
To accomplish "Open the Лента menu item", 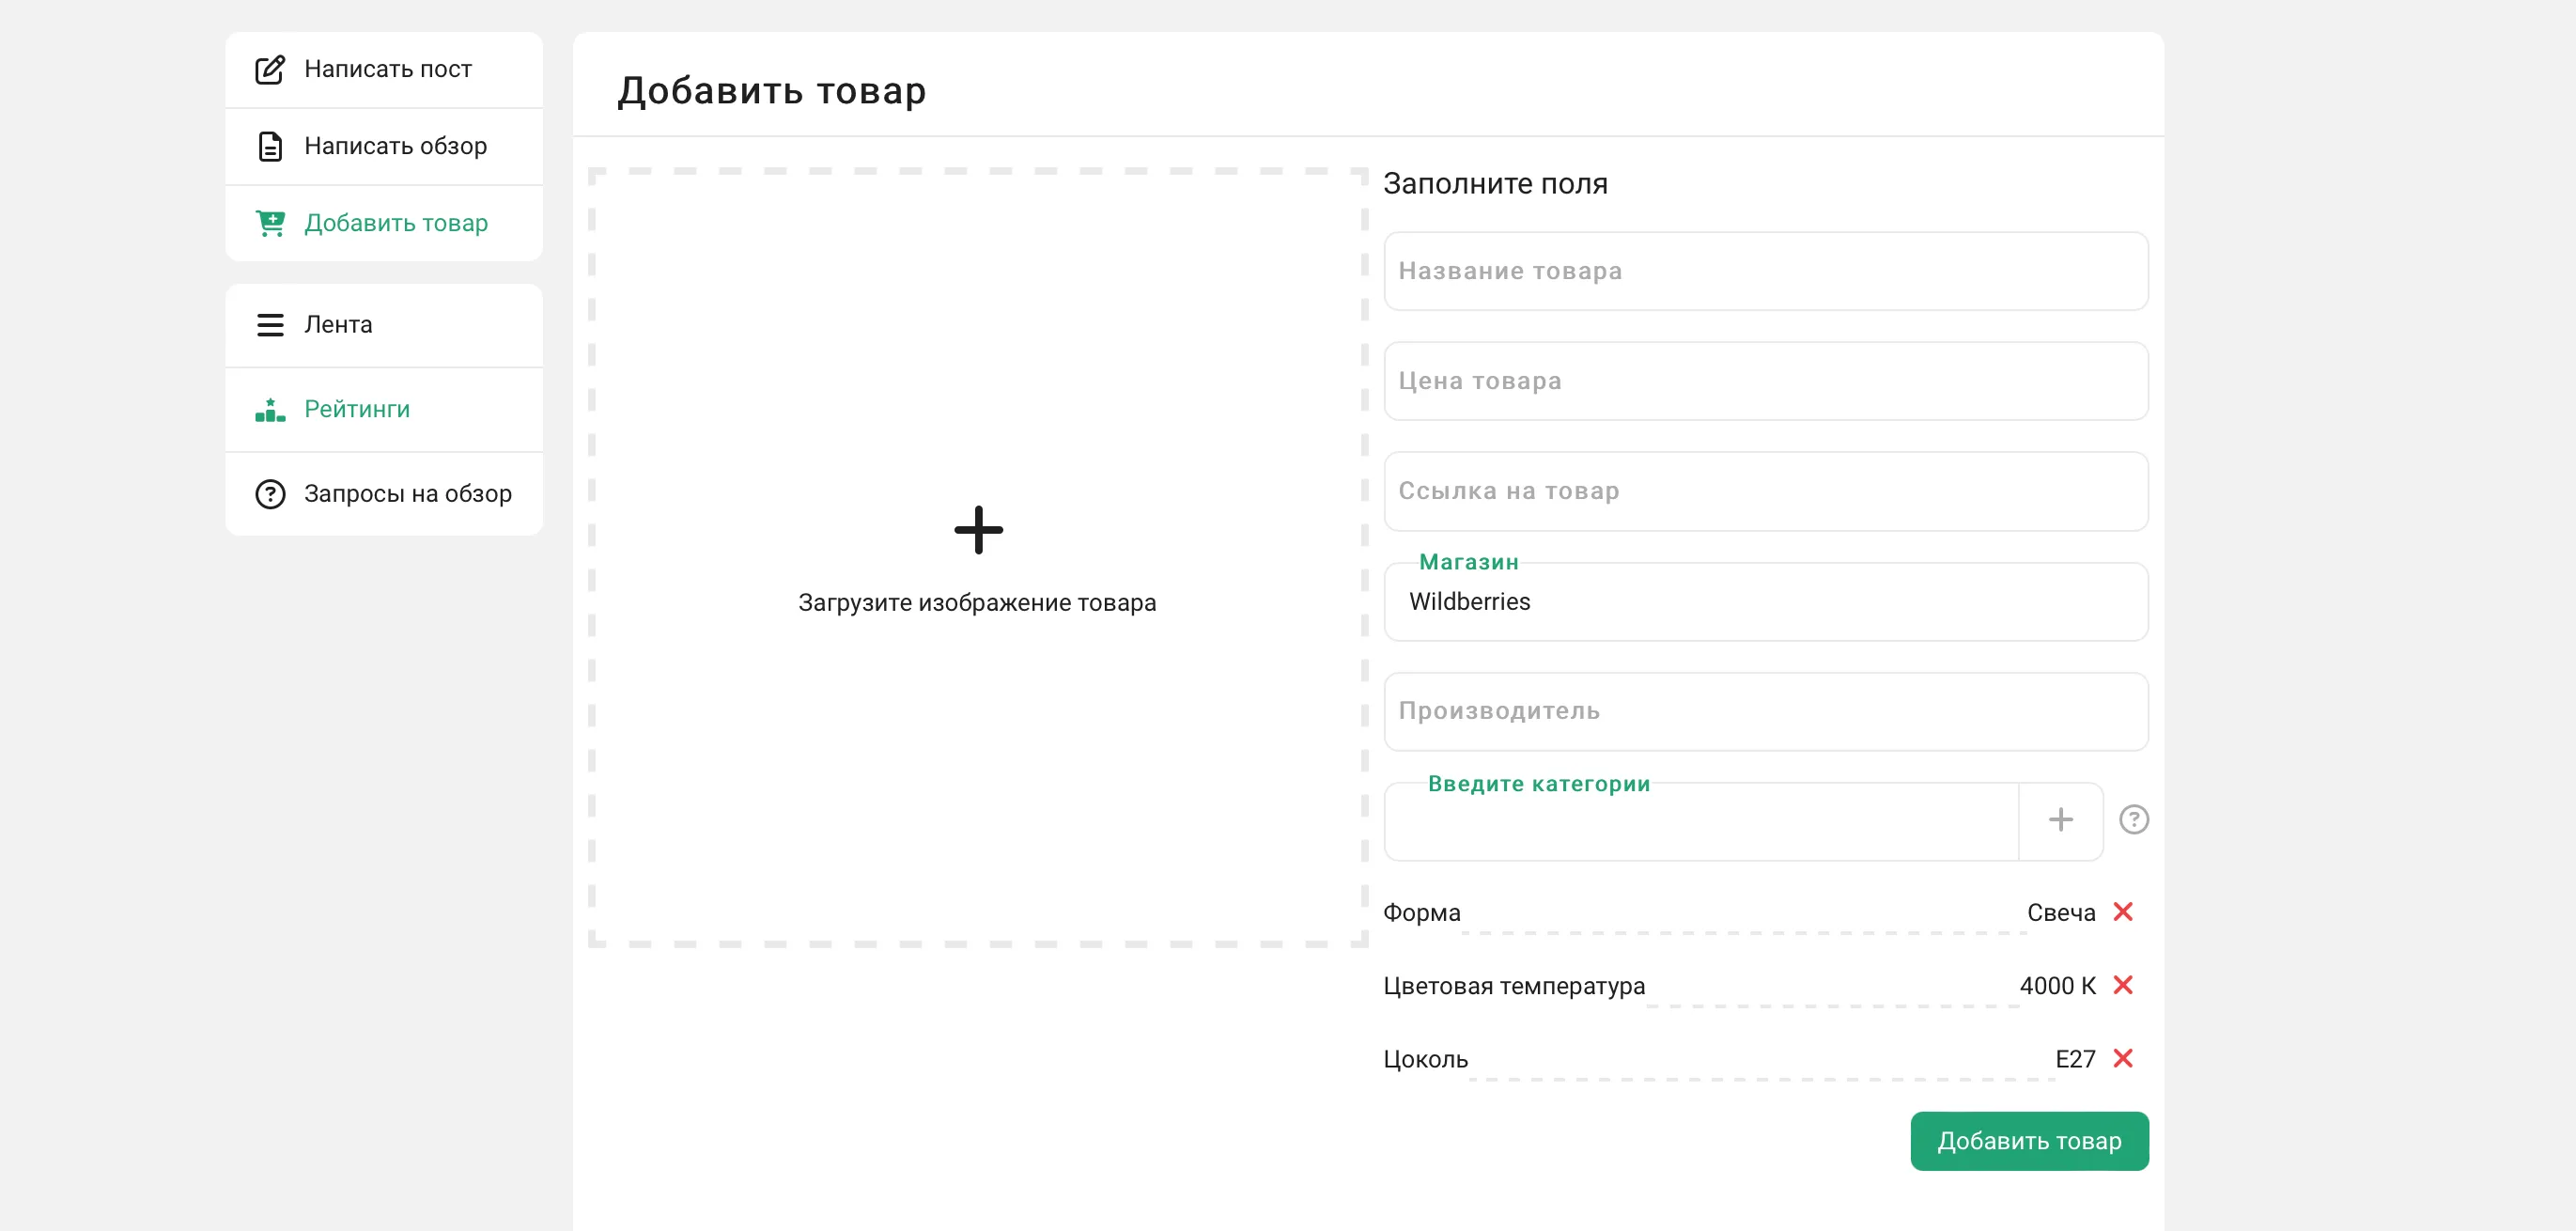I will pos(338,325).
